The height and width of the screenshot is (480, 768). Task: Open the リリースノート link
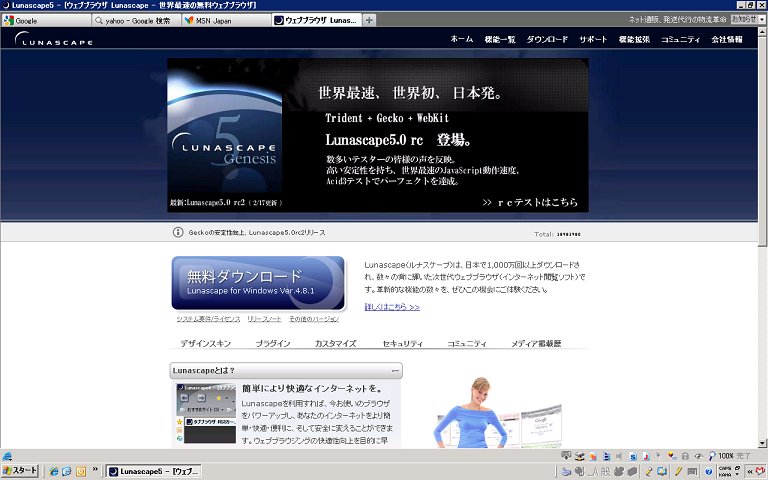[264, 319]
